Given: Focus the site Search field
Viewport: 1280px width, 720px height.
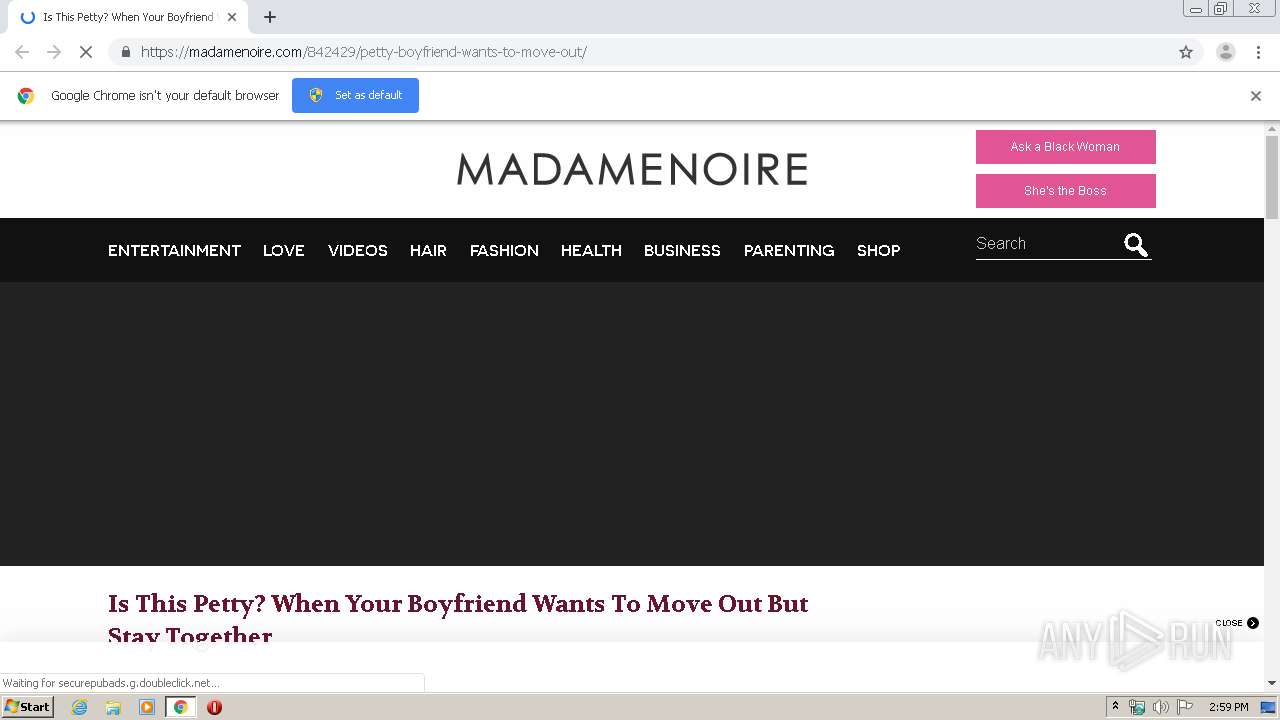Looking at the screenshot, I should (1046, 244).
